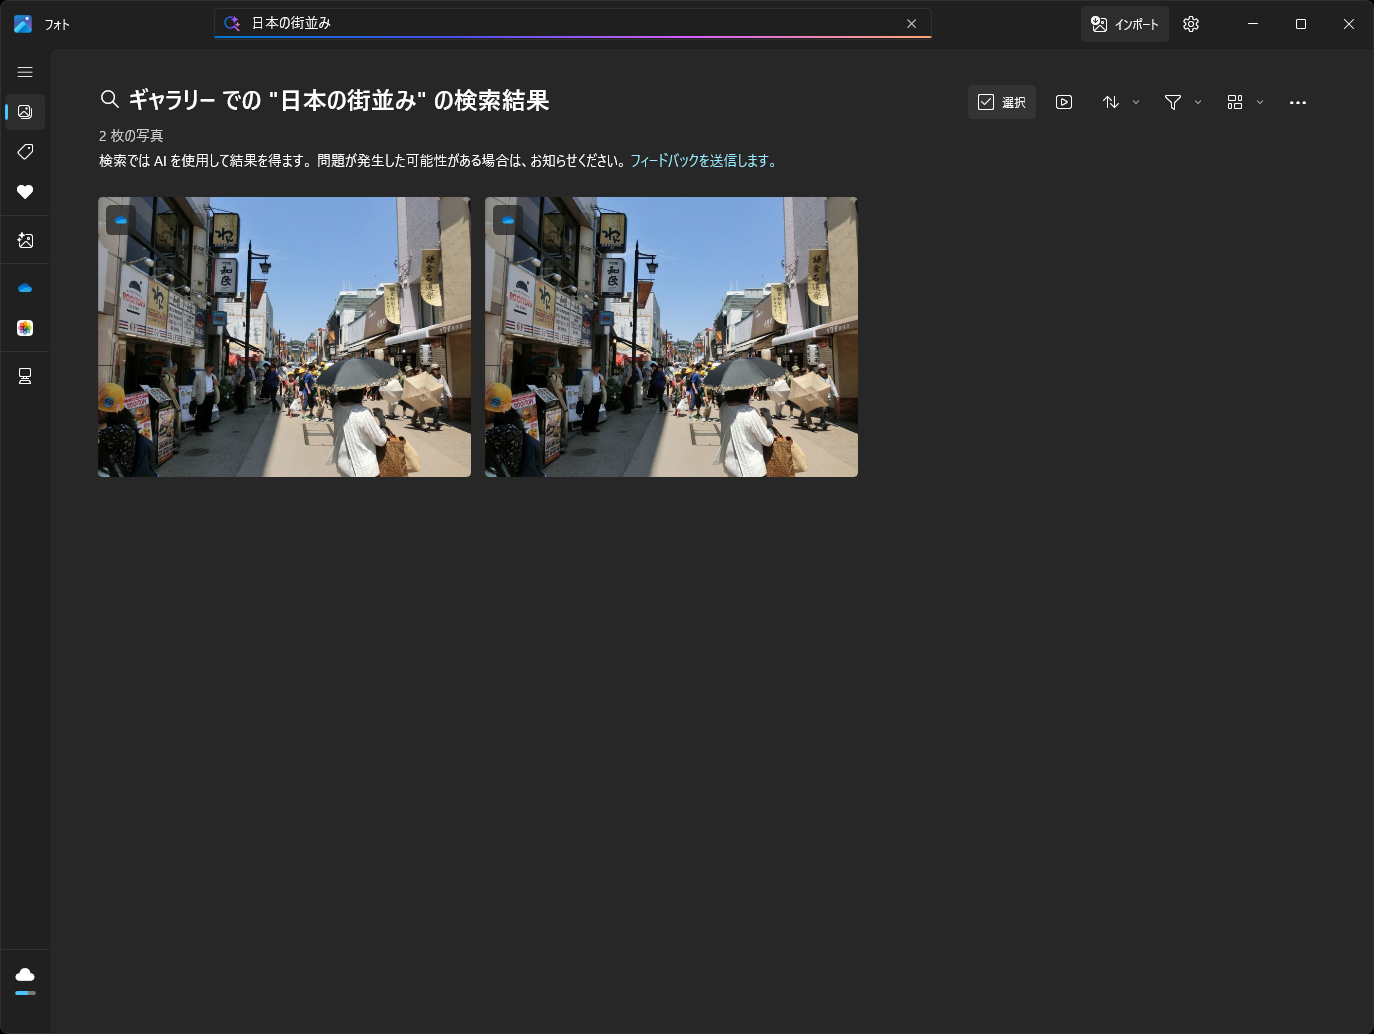Open the Photos settings gear
This screenshot has width=1374, height=1034.
[x=1190, y=24]
